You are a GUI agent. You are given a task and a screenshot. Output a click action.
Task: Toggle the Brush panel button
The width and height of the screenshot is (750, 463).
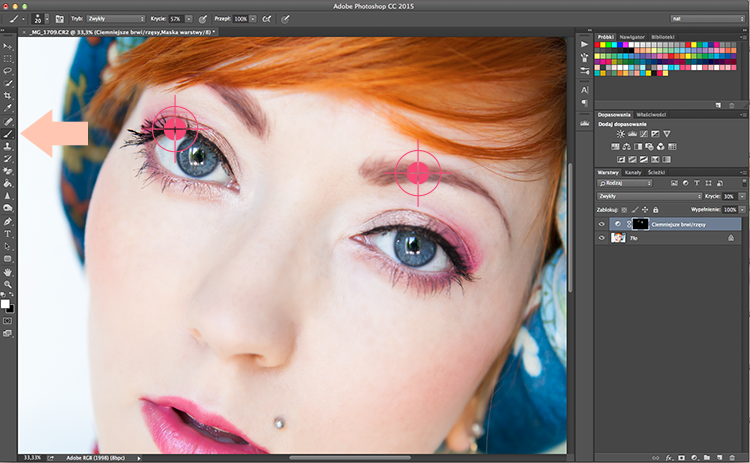59,19
